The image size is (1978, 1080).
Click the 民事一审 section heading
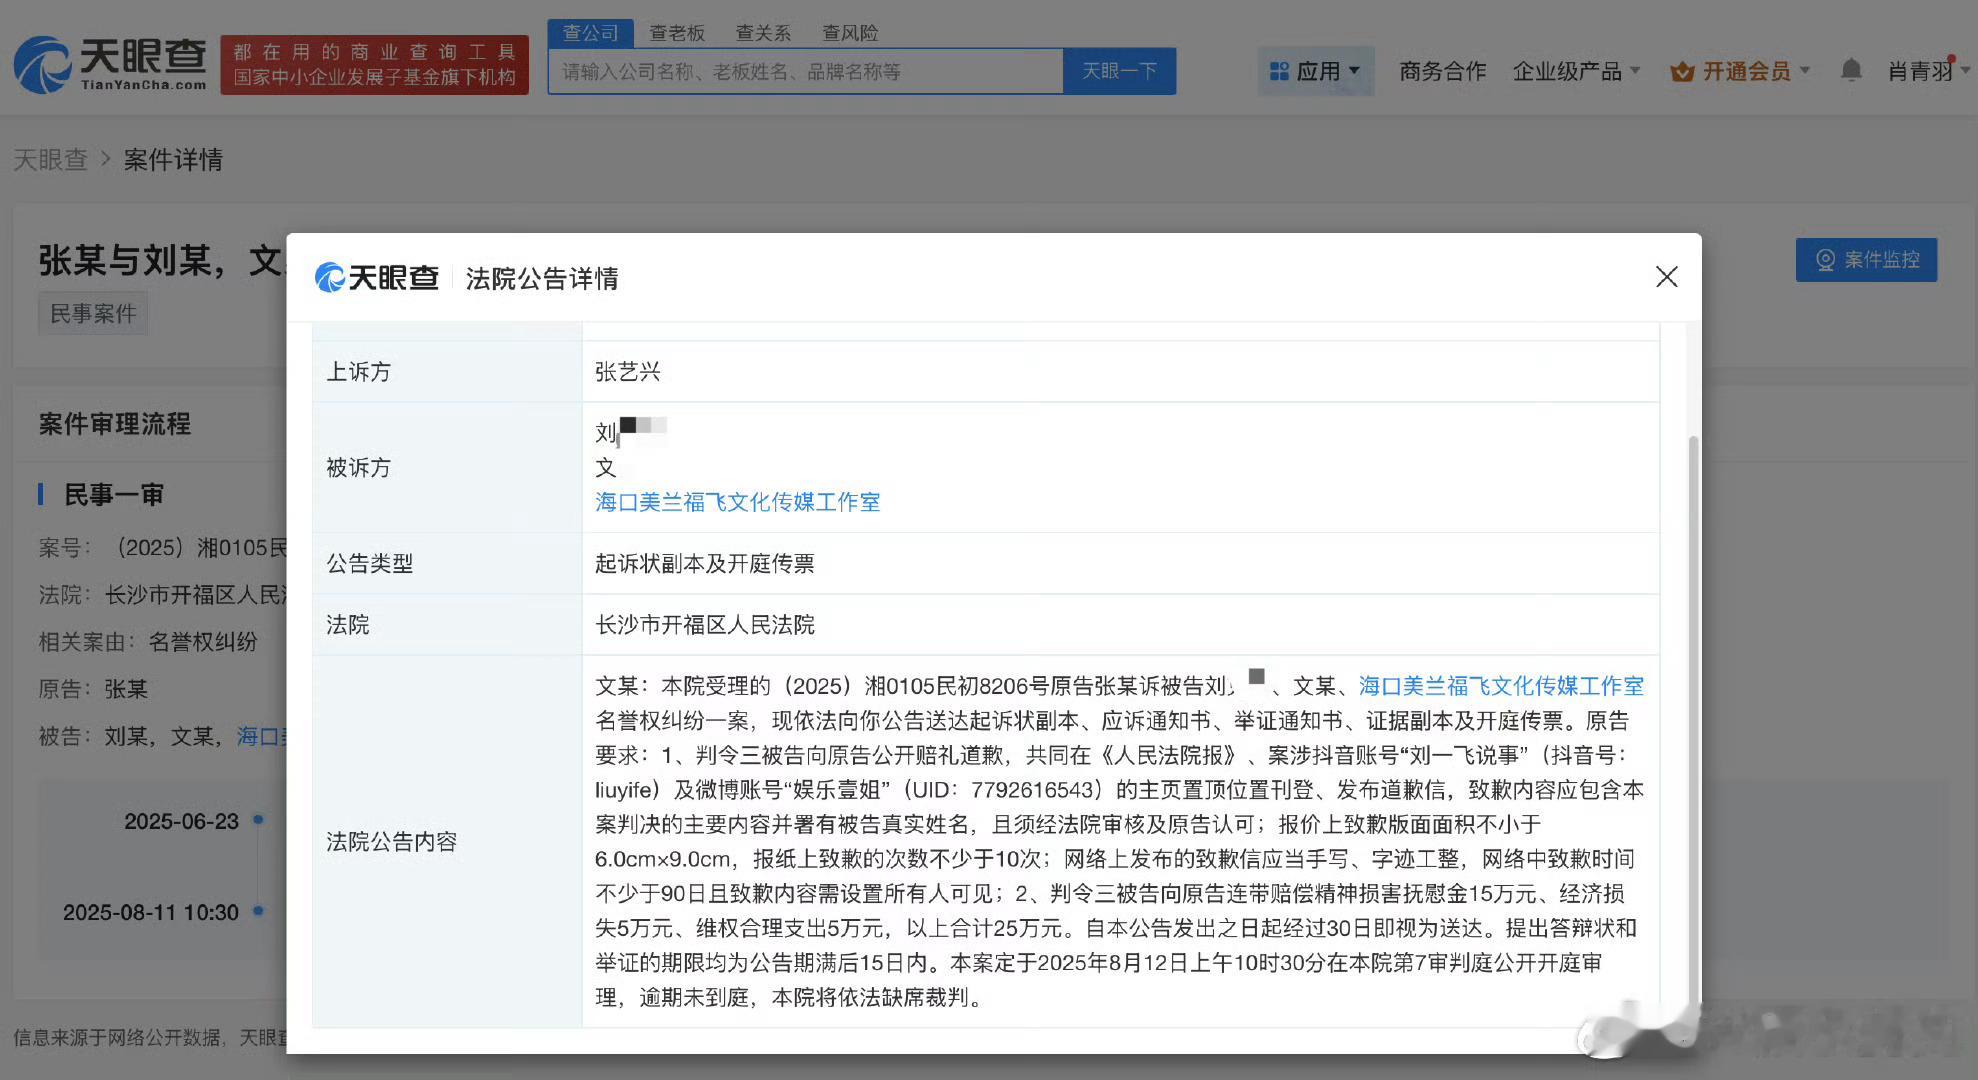pos(113,495)
